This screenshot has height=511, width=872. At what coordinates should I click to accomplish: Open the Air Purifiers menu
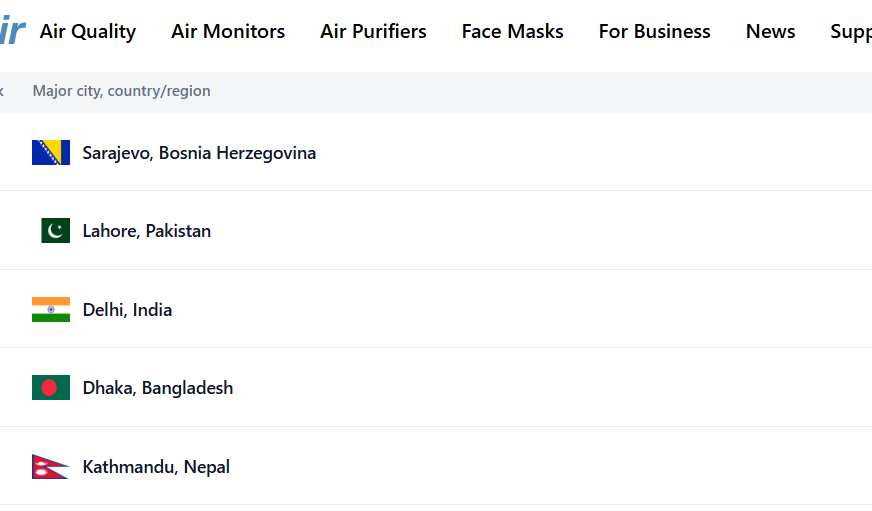pyautogui.click(x=373, y=31)
